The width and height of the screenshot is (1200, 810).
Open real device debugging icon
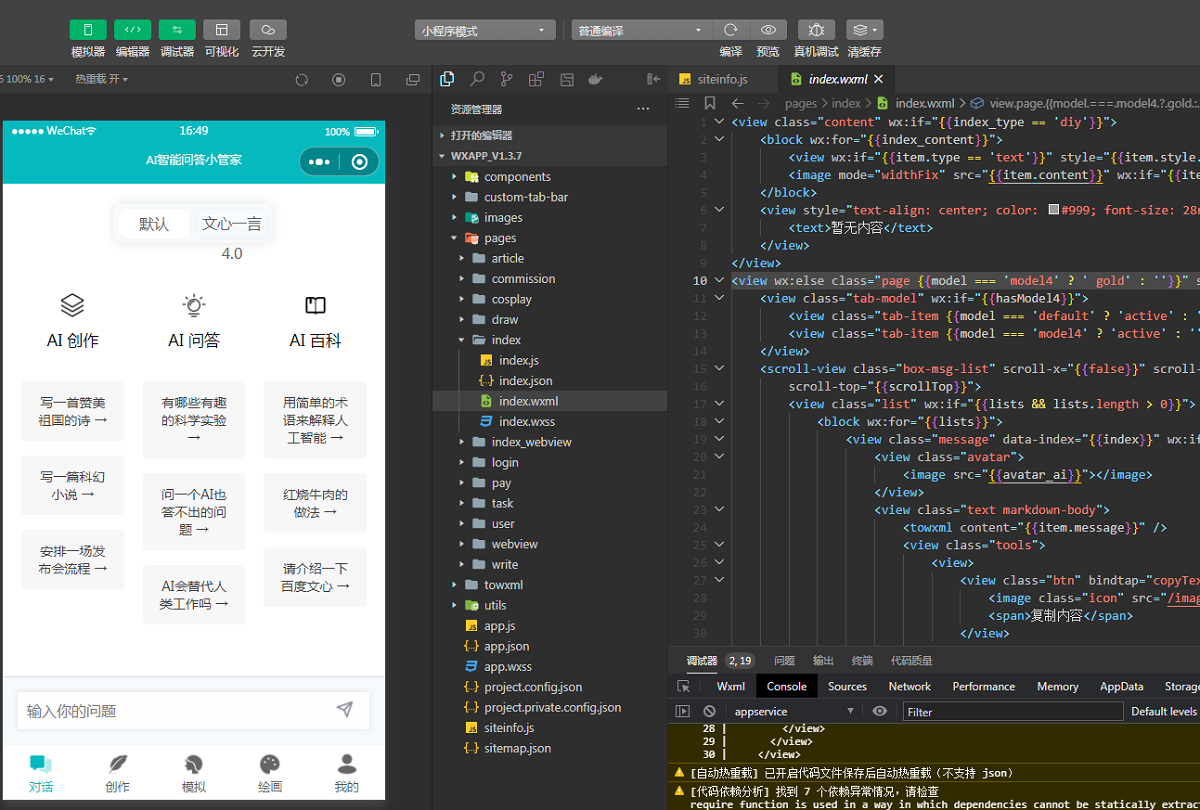click(816, 30)
